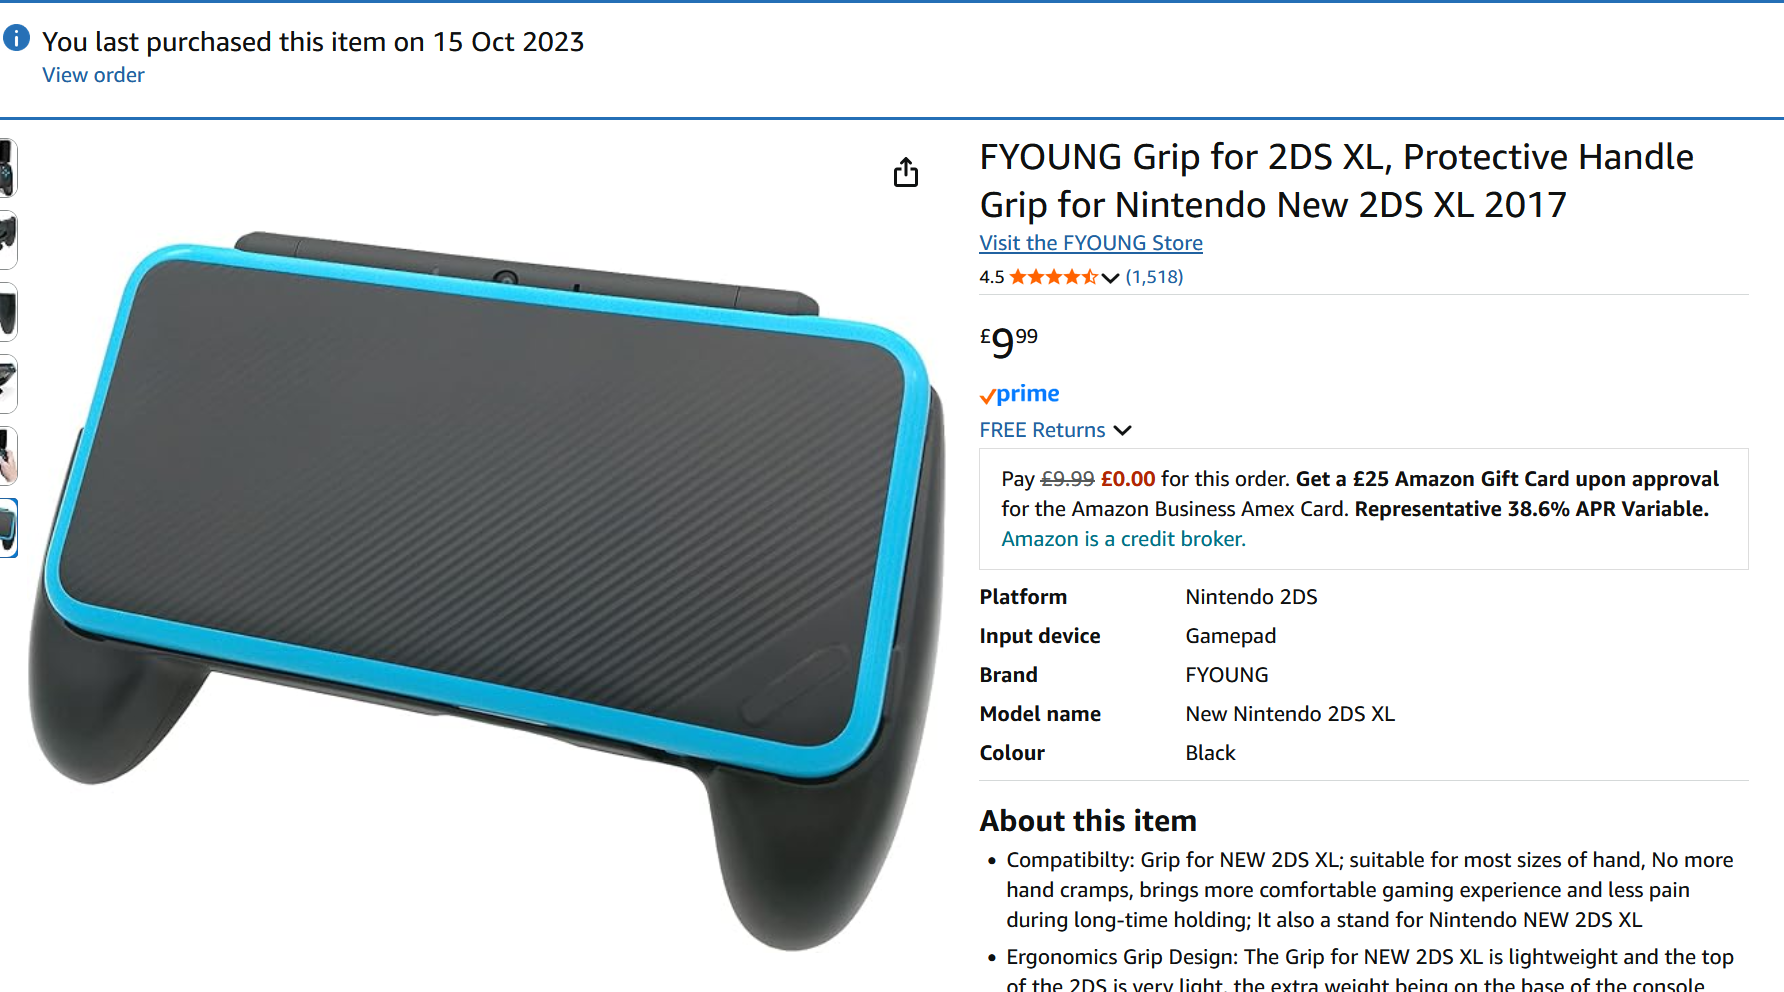Viewport: 1784px width, 992px height.
Task: Click the blue info icon beside purchase notice
Action: pos(17,38)
